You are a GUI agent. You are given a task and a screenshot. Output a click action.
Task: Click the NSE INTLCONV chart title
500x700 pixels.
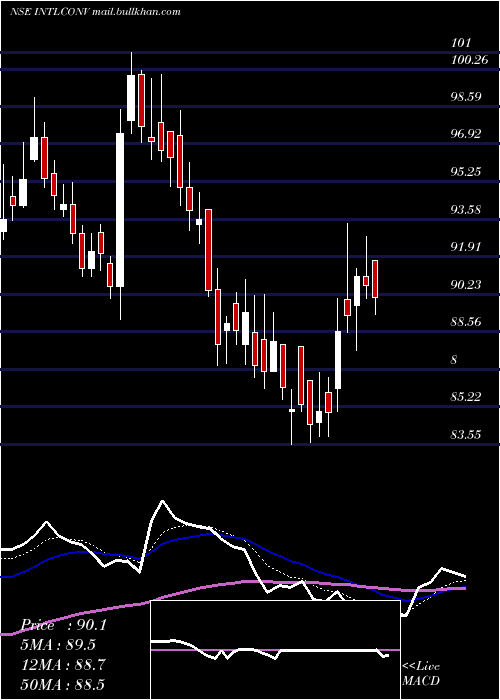click(95, 12)
